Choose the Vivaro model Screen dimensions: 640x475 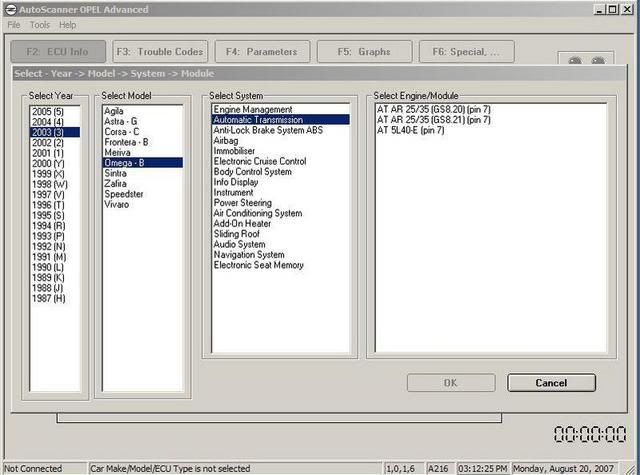[142, 204]
